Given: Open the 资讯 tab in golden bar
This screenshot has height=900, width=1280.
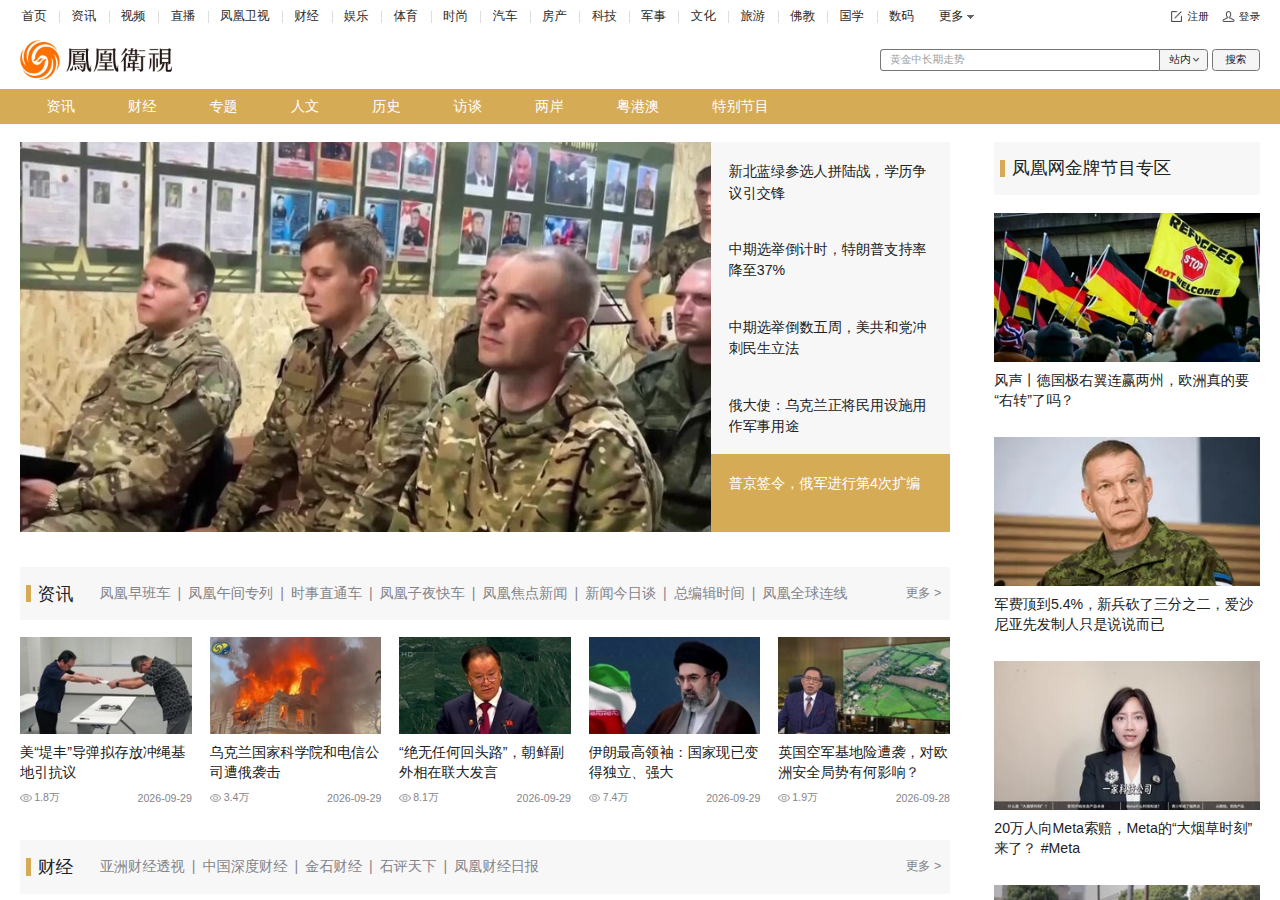Looking at the screenshot, I should pyautogui.click(x=60, y=106).
